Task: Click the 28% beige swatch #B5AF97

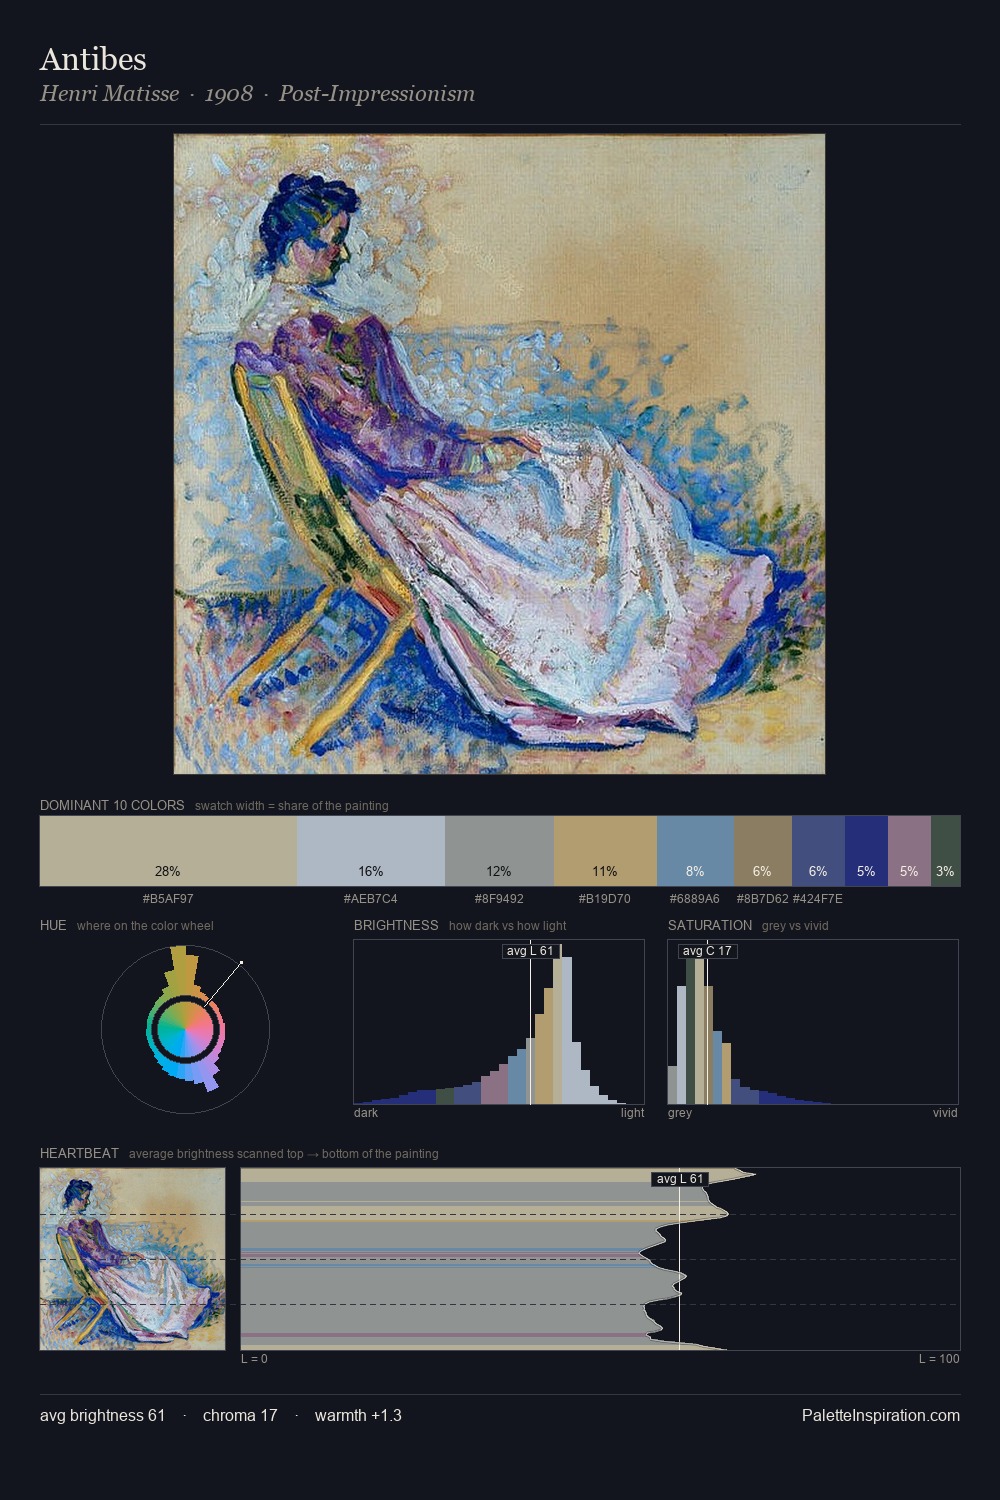Action: [x=168, y=851]
